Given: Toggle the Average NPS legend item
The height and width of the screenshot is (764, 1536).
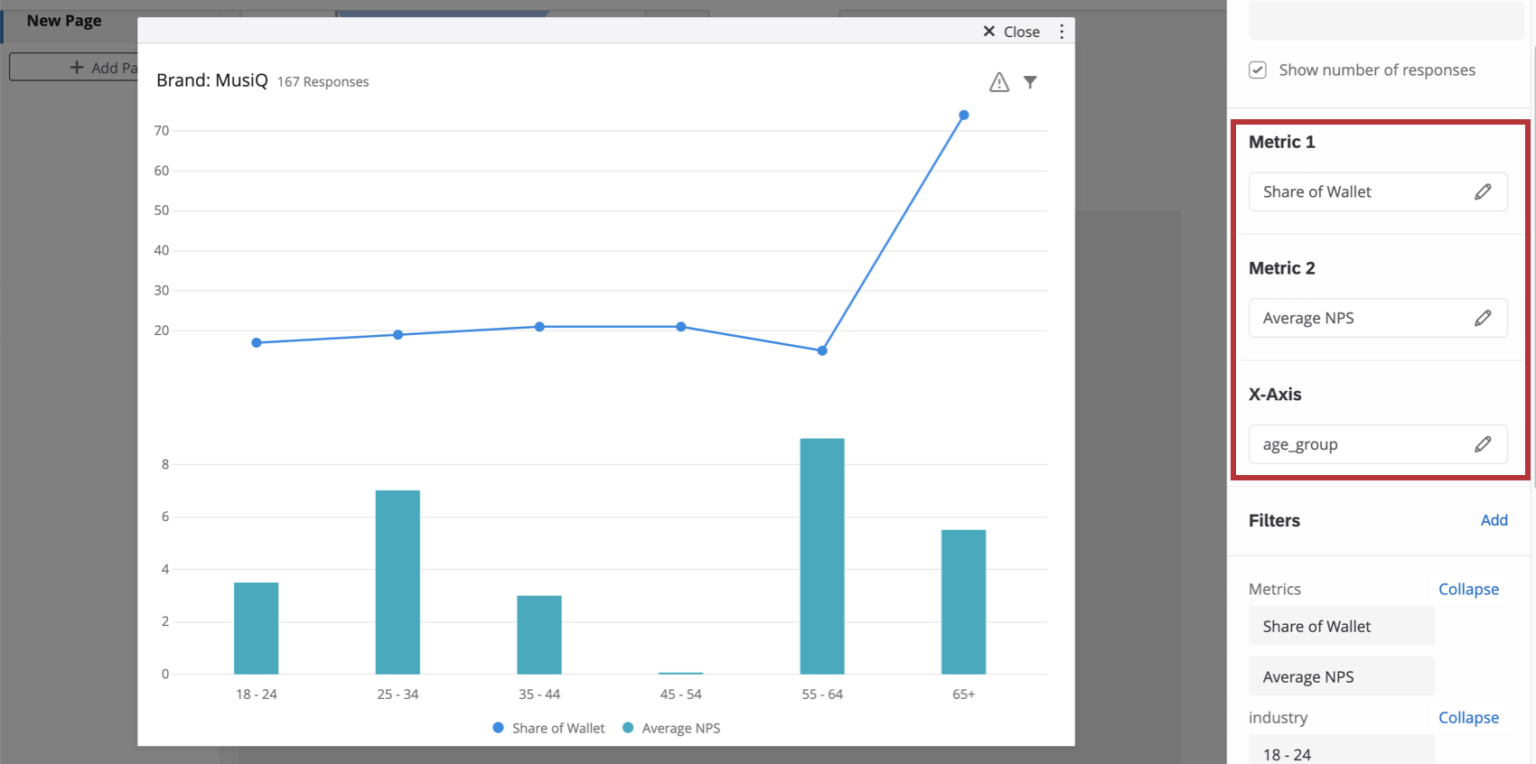Looking at the screenshot, I should coord(671,728).
